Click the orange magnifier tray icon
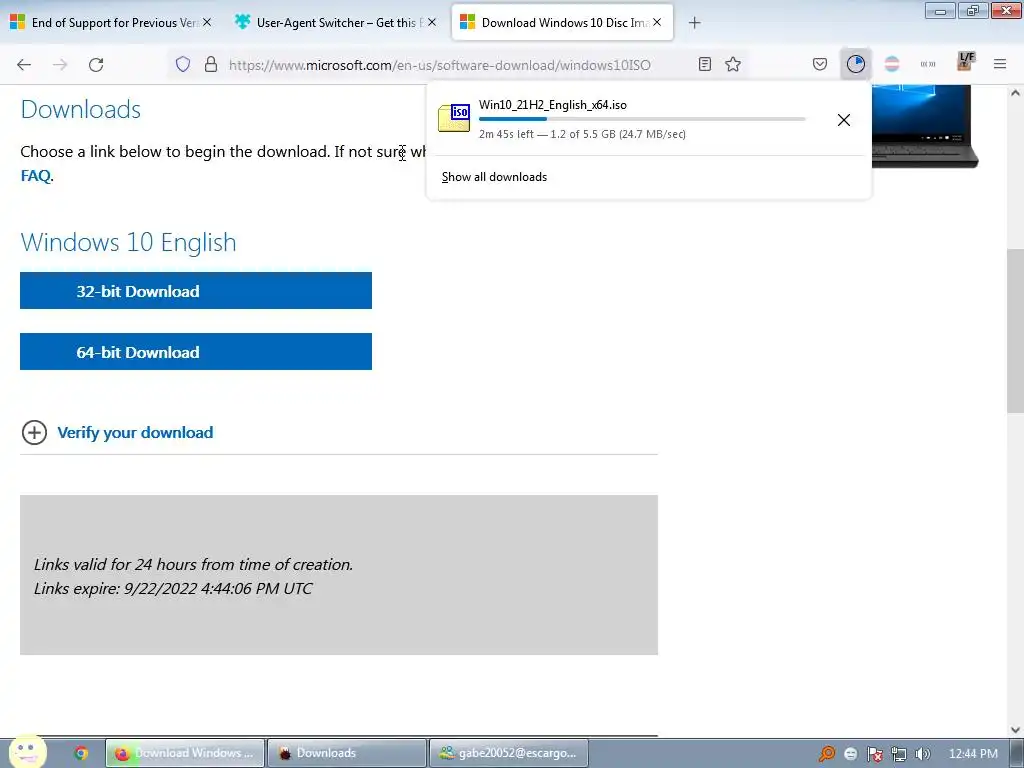1024x768 pixels. point(827,754)
